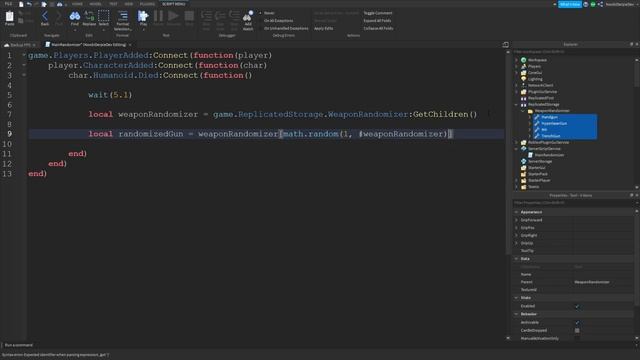
Task: Collapse the ReplicatedStorage tree node
Action: [516, 104]
